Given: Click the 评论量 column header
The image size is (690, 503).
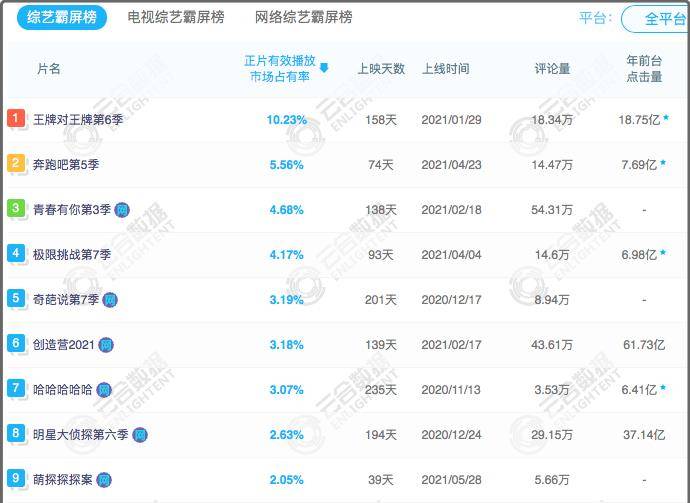Looking at the screenshot, I should pyautogui.click(x=552, y=69).
